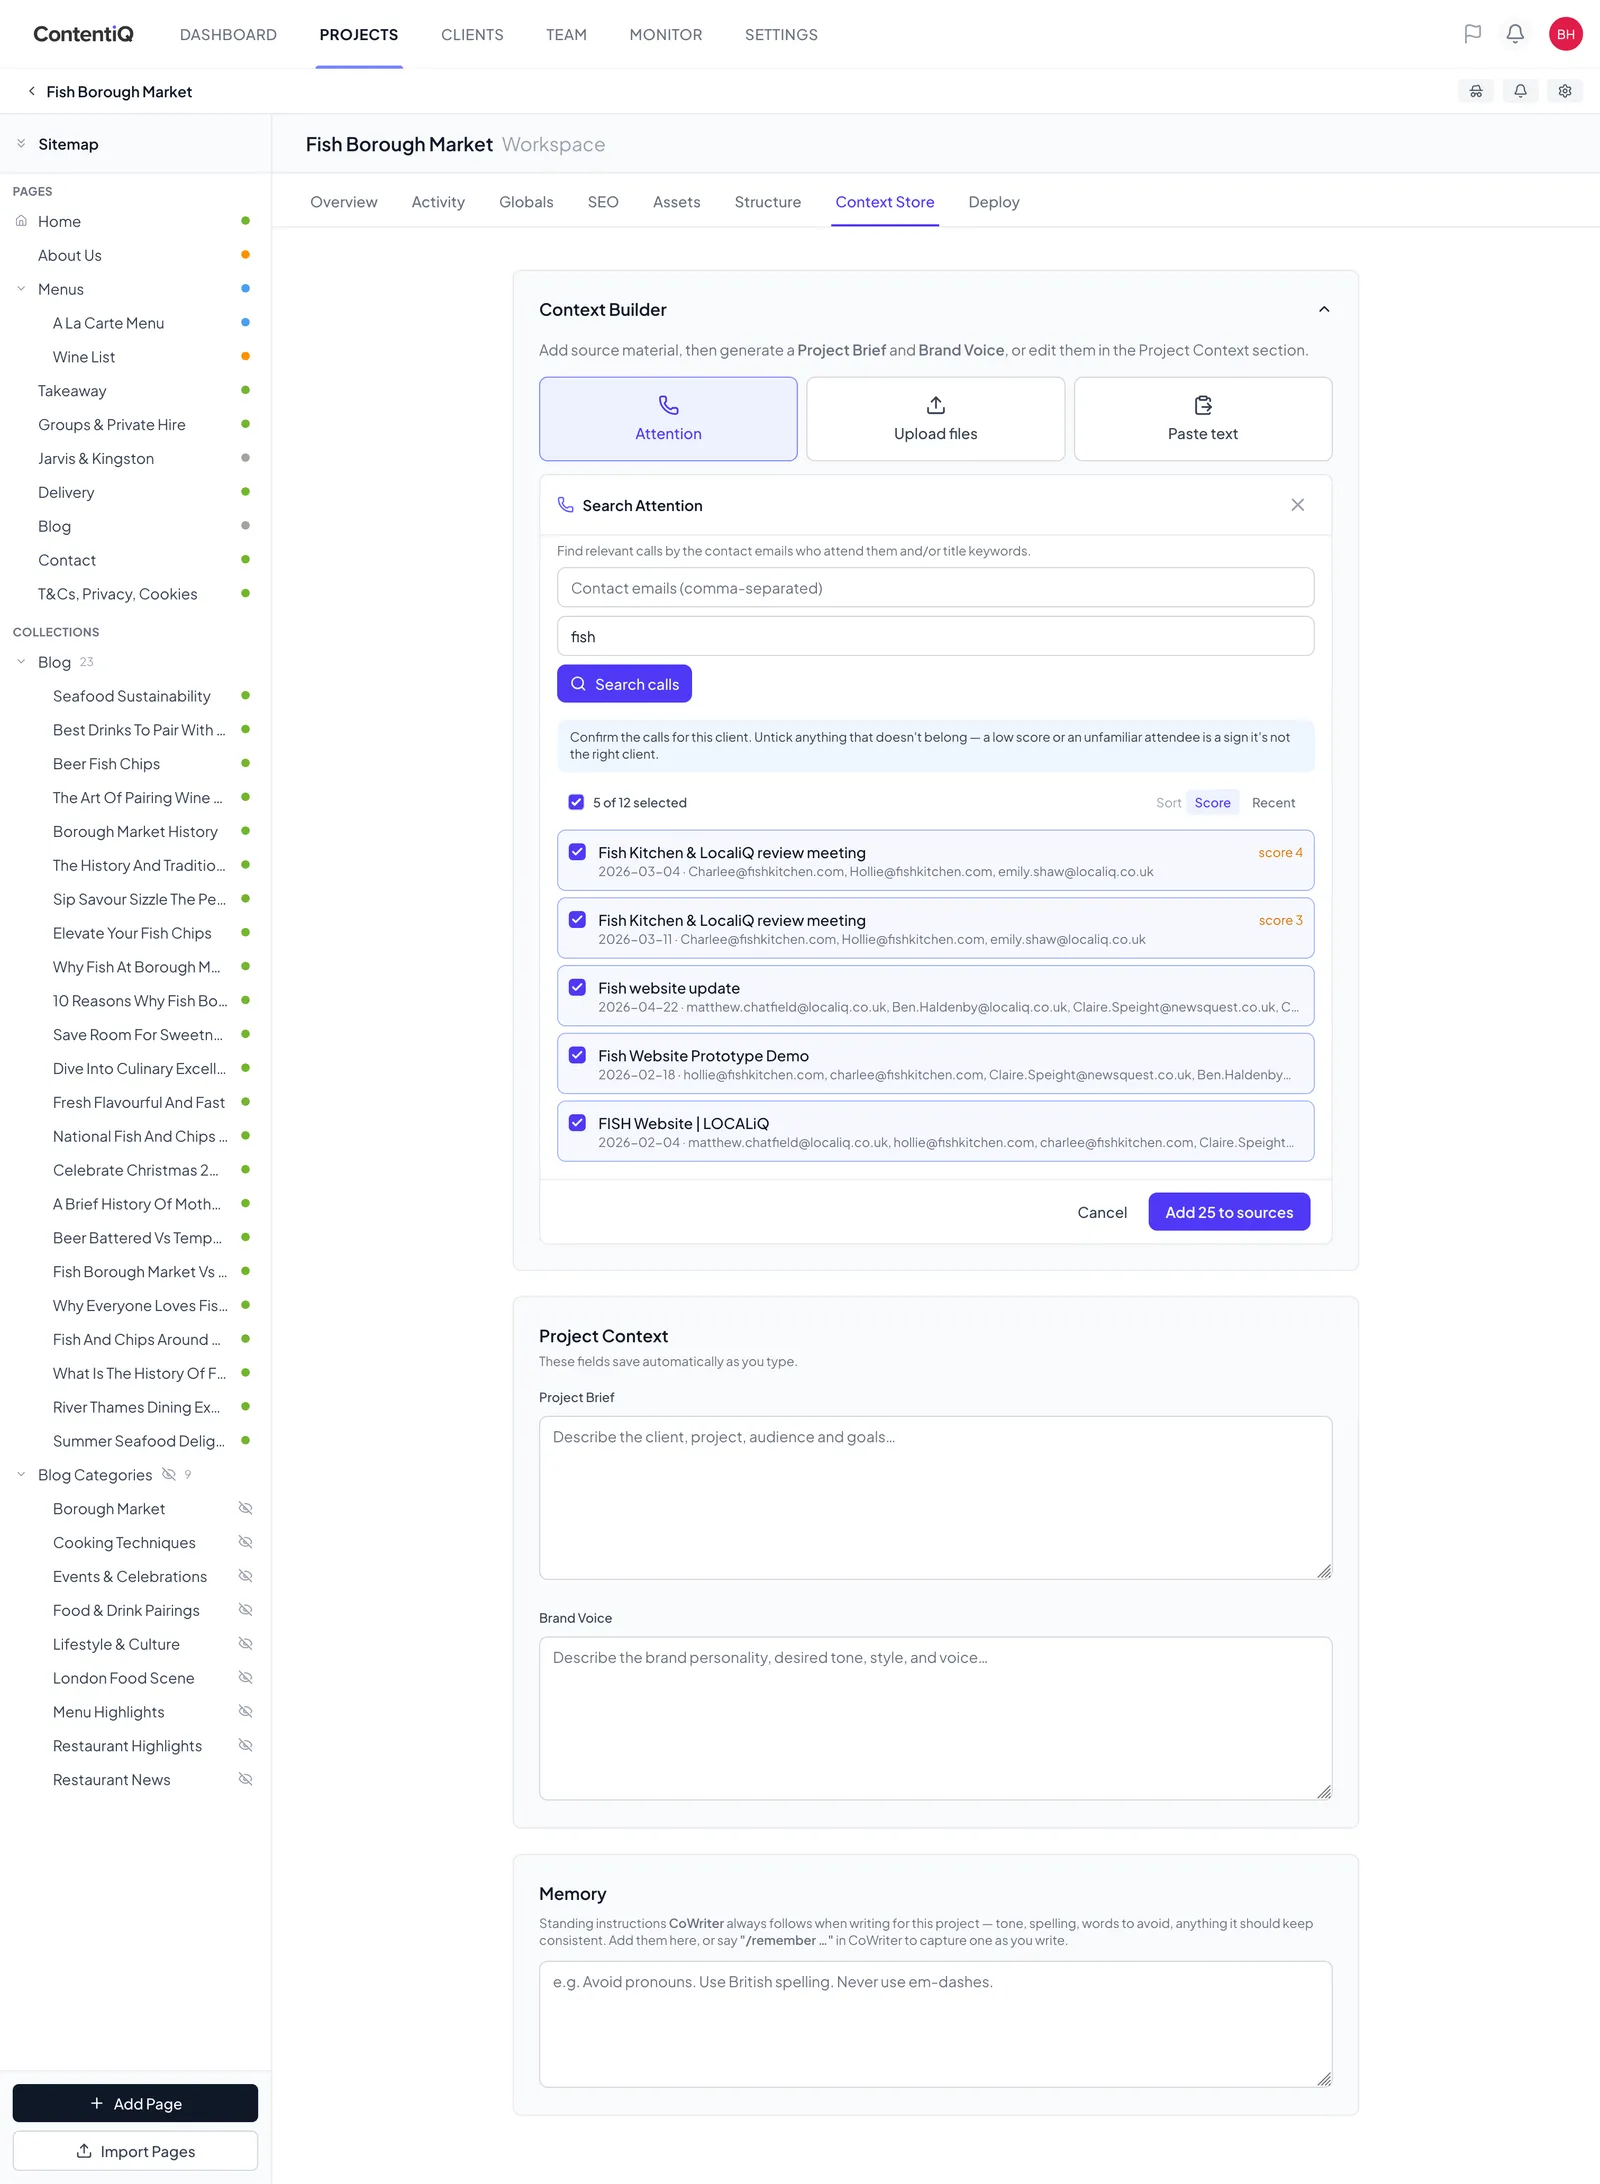The height and width of the screenshot is (2184, 1600).
Task: Click the ContentiQ logo
Action: 83,34
